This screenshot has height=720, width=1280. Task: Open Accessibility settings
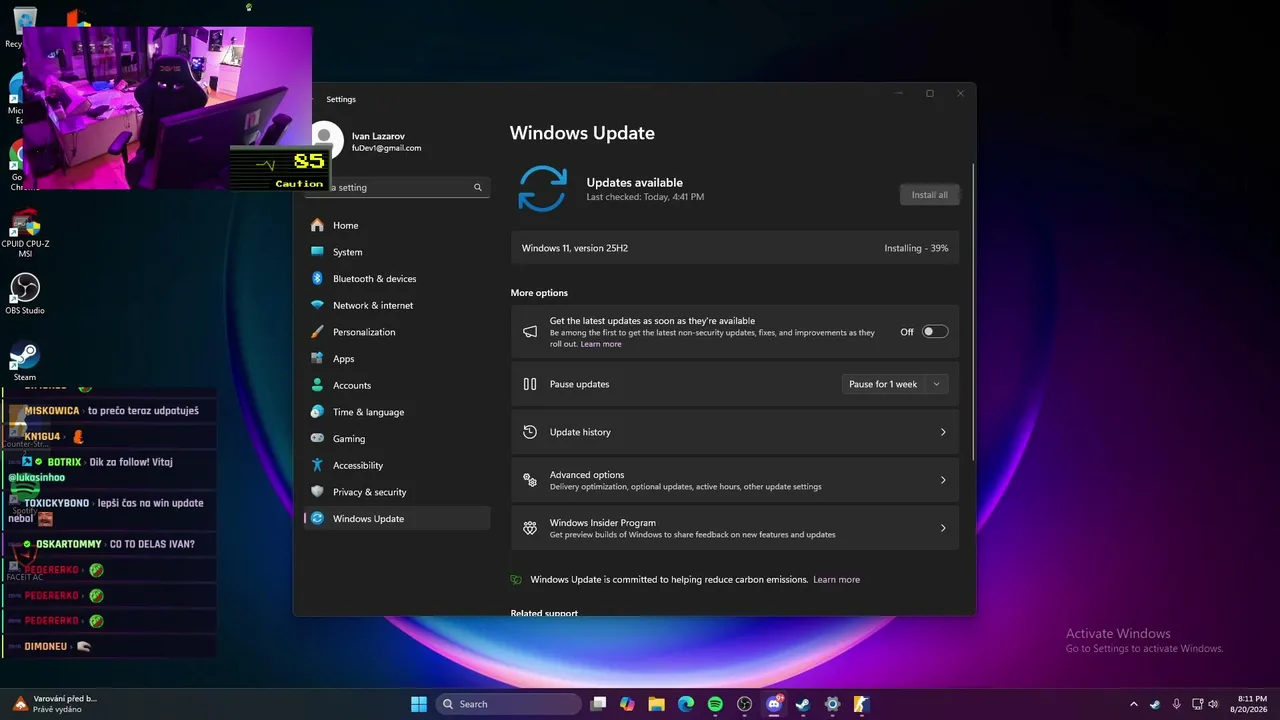pos(397,465)
